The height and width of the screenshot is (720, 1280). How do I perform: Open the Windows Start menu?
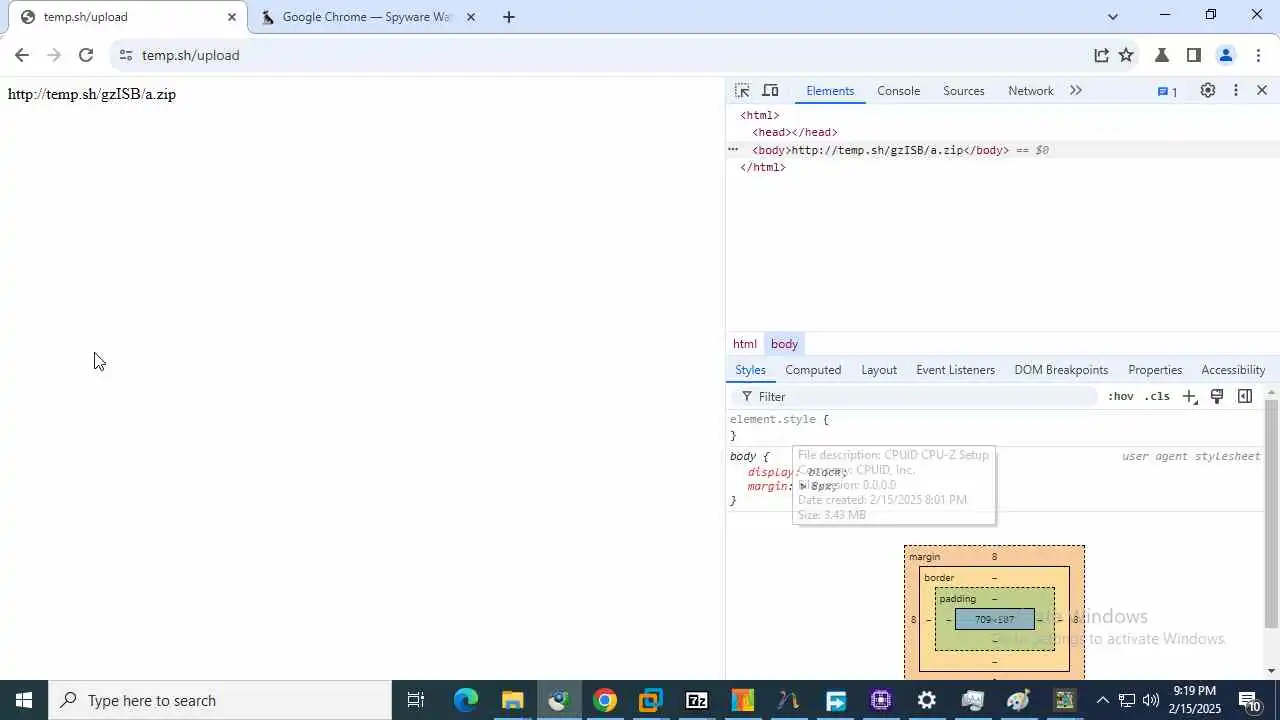pos(24,700)
